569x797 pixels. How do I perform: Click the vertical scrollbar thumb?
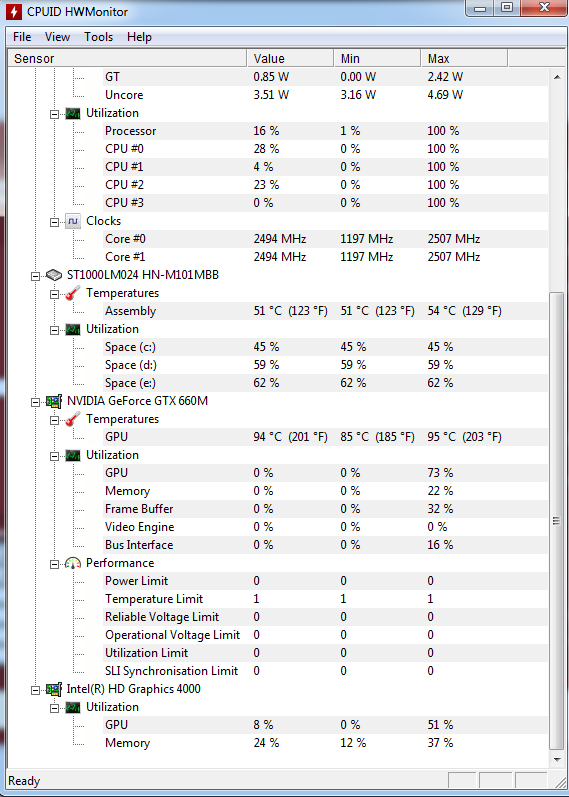(556, 521)
